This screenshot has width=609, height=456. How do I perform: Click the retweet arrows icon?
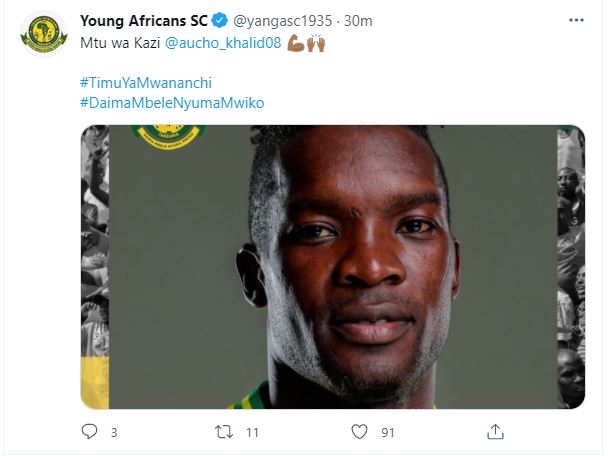[x=224, y=432]
